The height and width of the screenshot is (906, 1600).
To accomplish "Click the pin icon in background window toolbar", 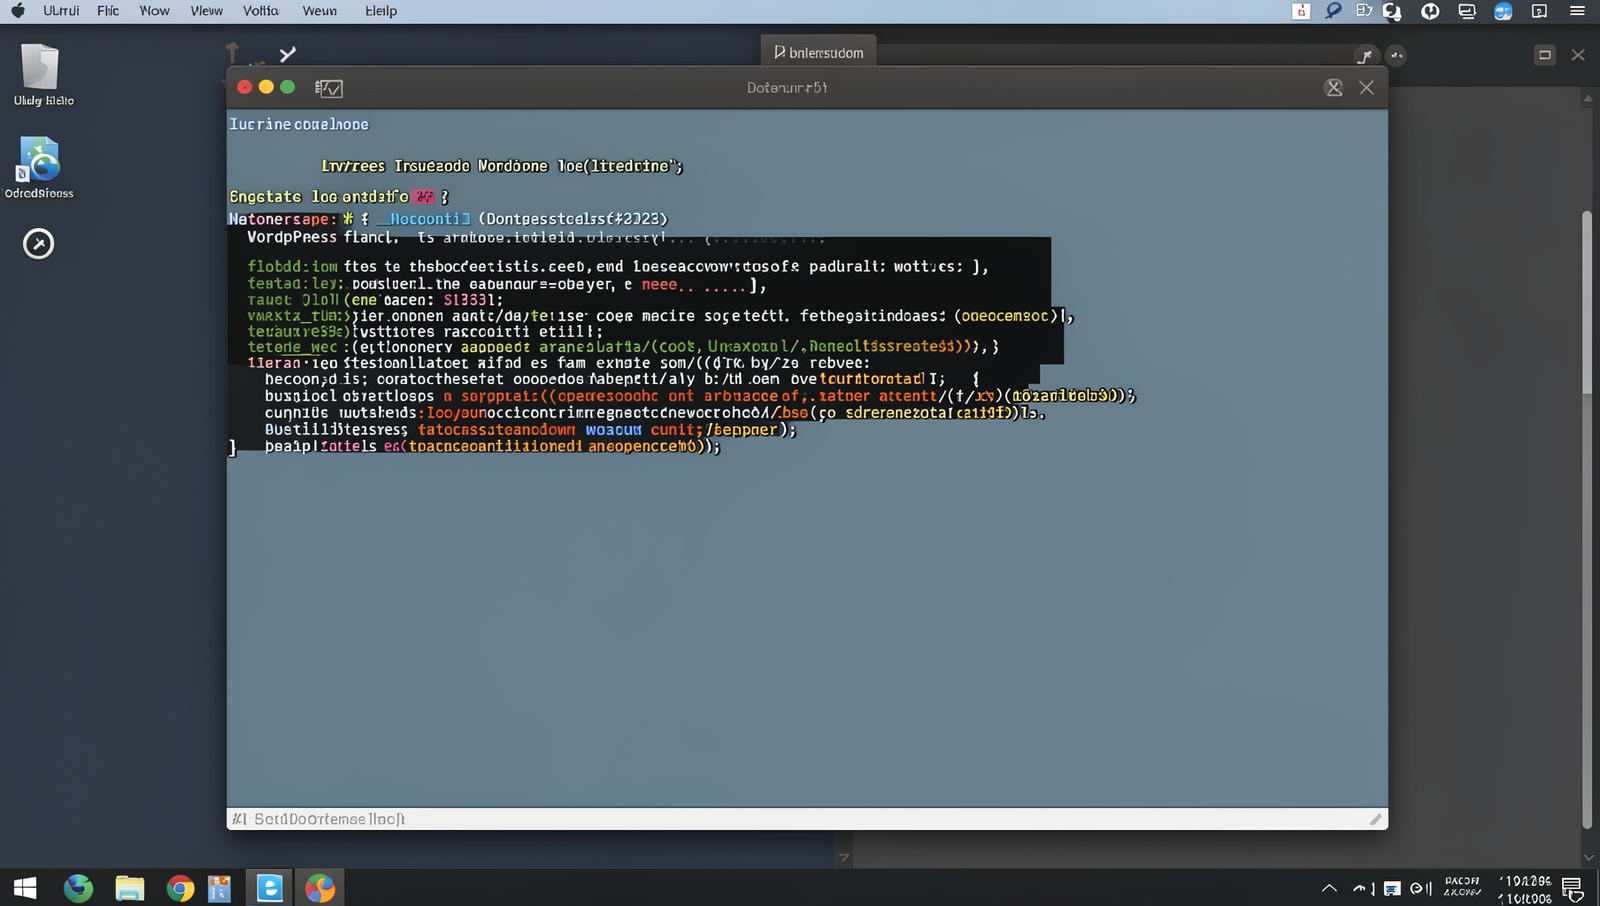I will pyautogui.click(x=1364, y=56).
